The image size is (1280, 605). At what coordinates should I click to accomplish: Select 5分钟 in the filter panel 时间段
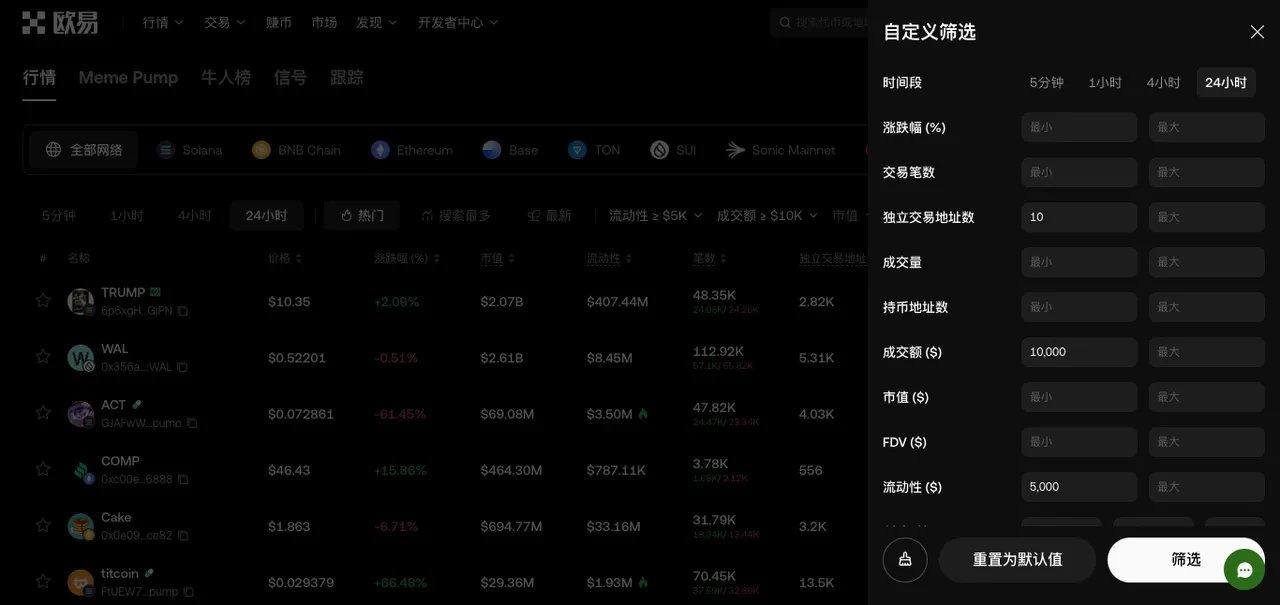click(1046, 83)
